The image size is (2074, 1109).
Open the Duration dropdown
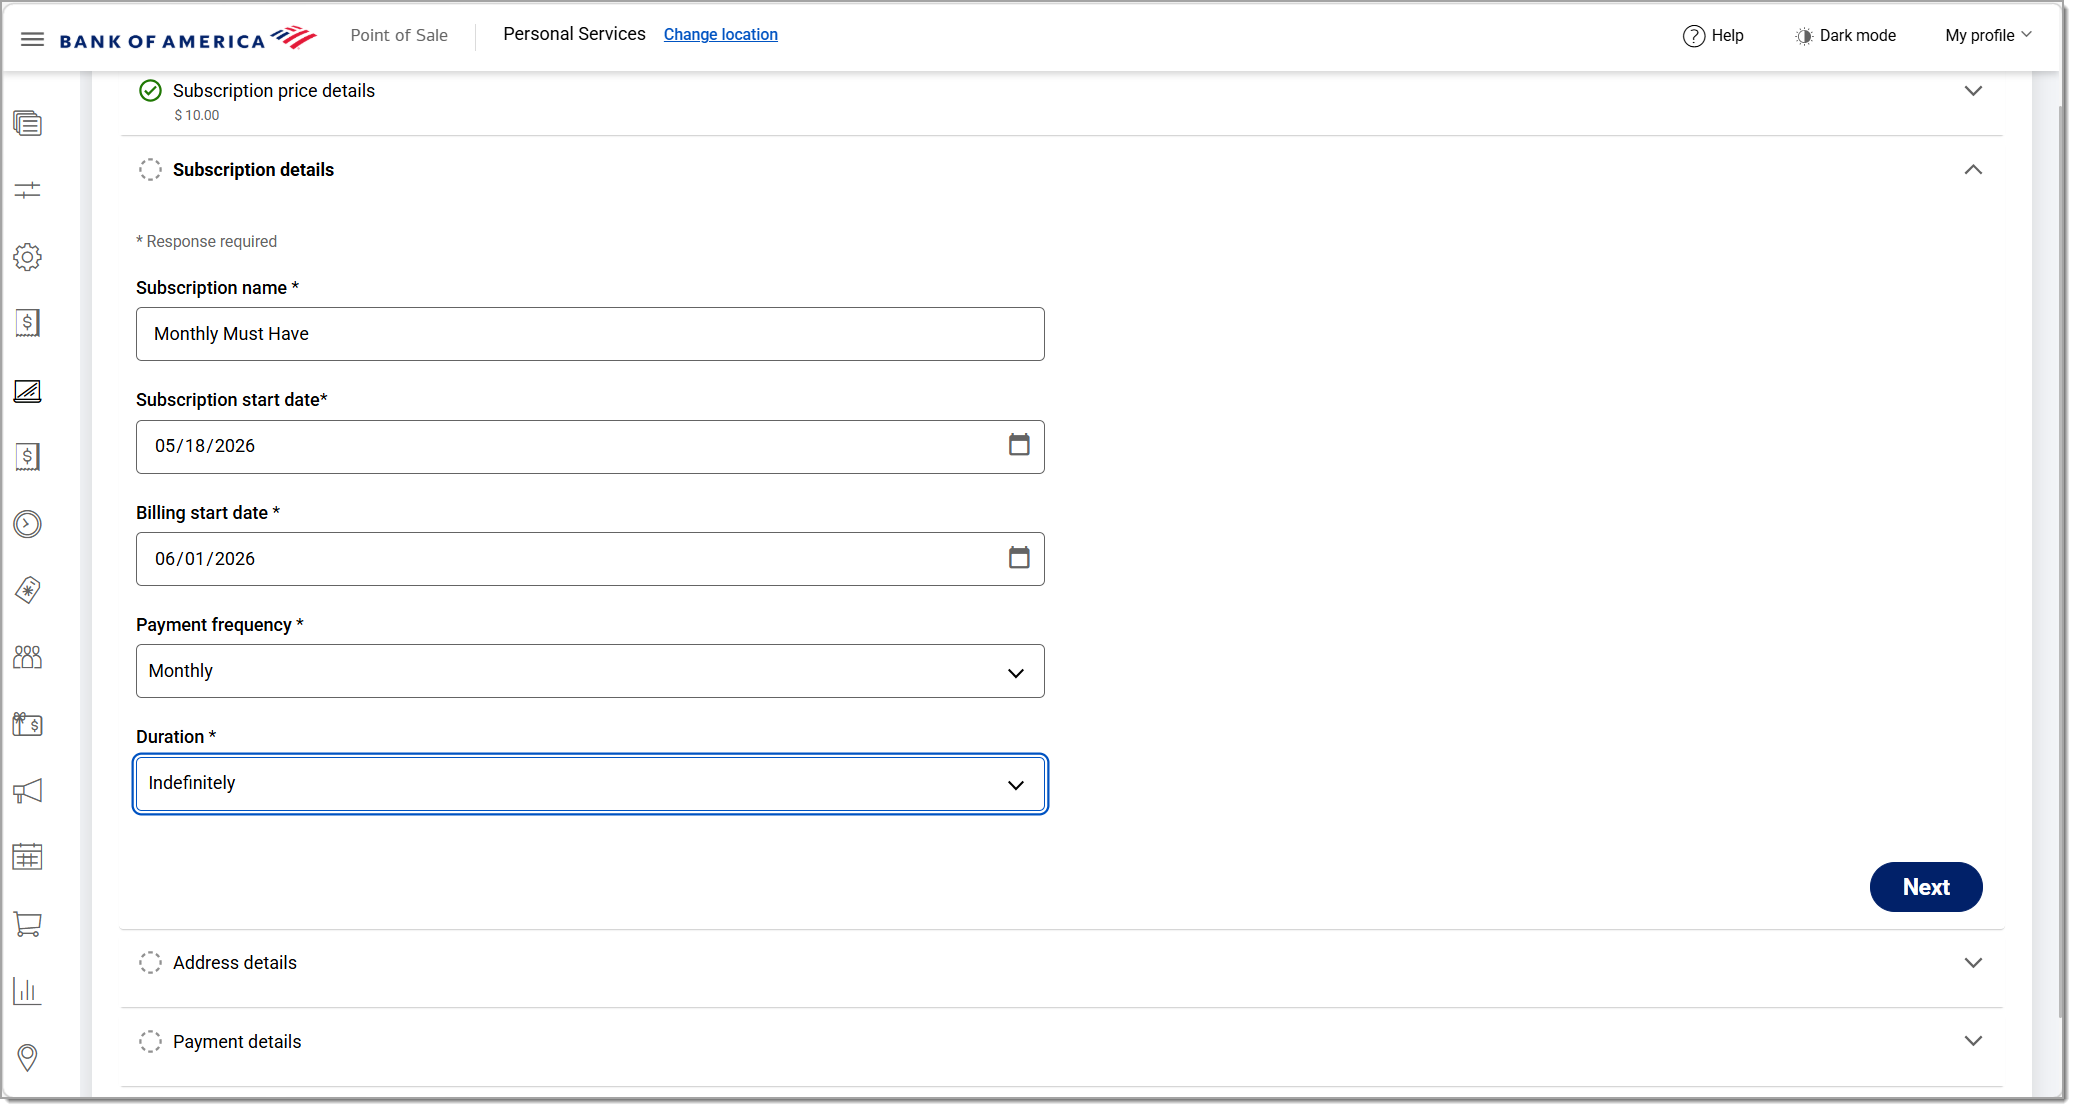pyautogui.click(x=590, y=784)
